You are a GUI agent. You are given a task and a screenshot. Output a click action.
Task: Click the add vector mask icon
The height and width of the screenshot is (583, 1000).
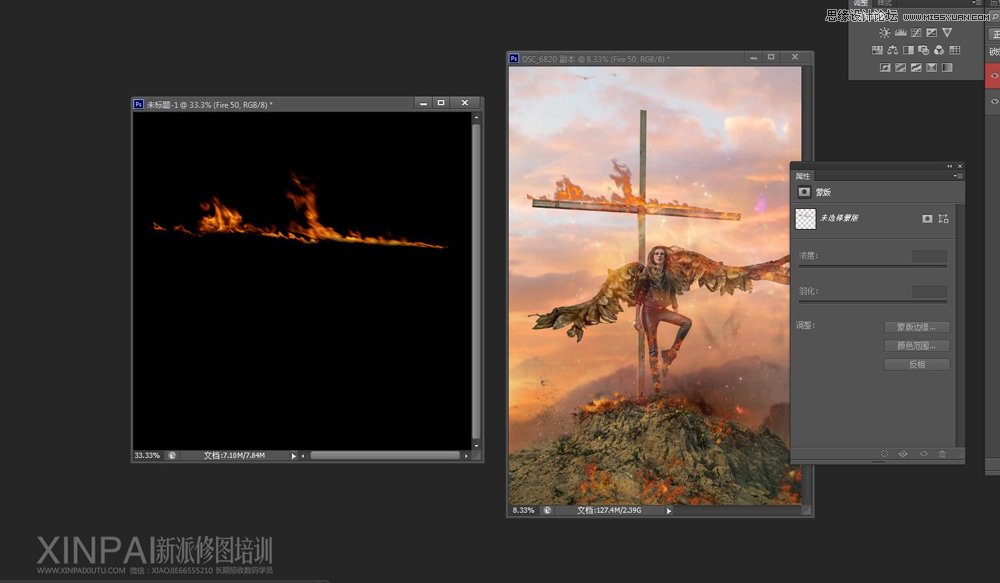pyautogui.click(x=944, y=219)
